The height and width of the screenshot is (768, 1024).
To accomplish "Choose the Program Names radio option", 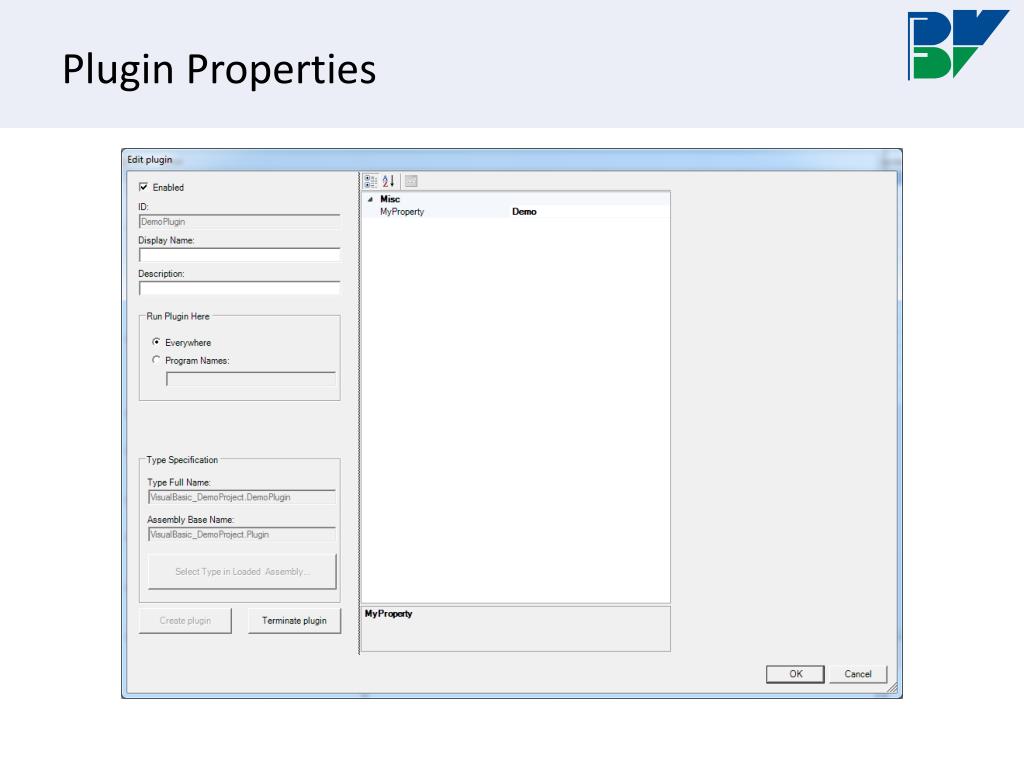I will coord(156,359).
